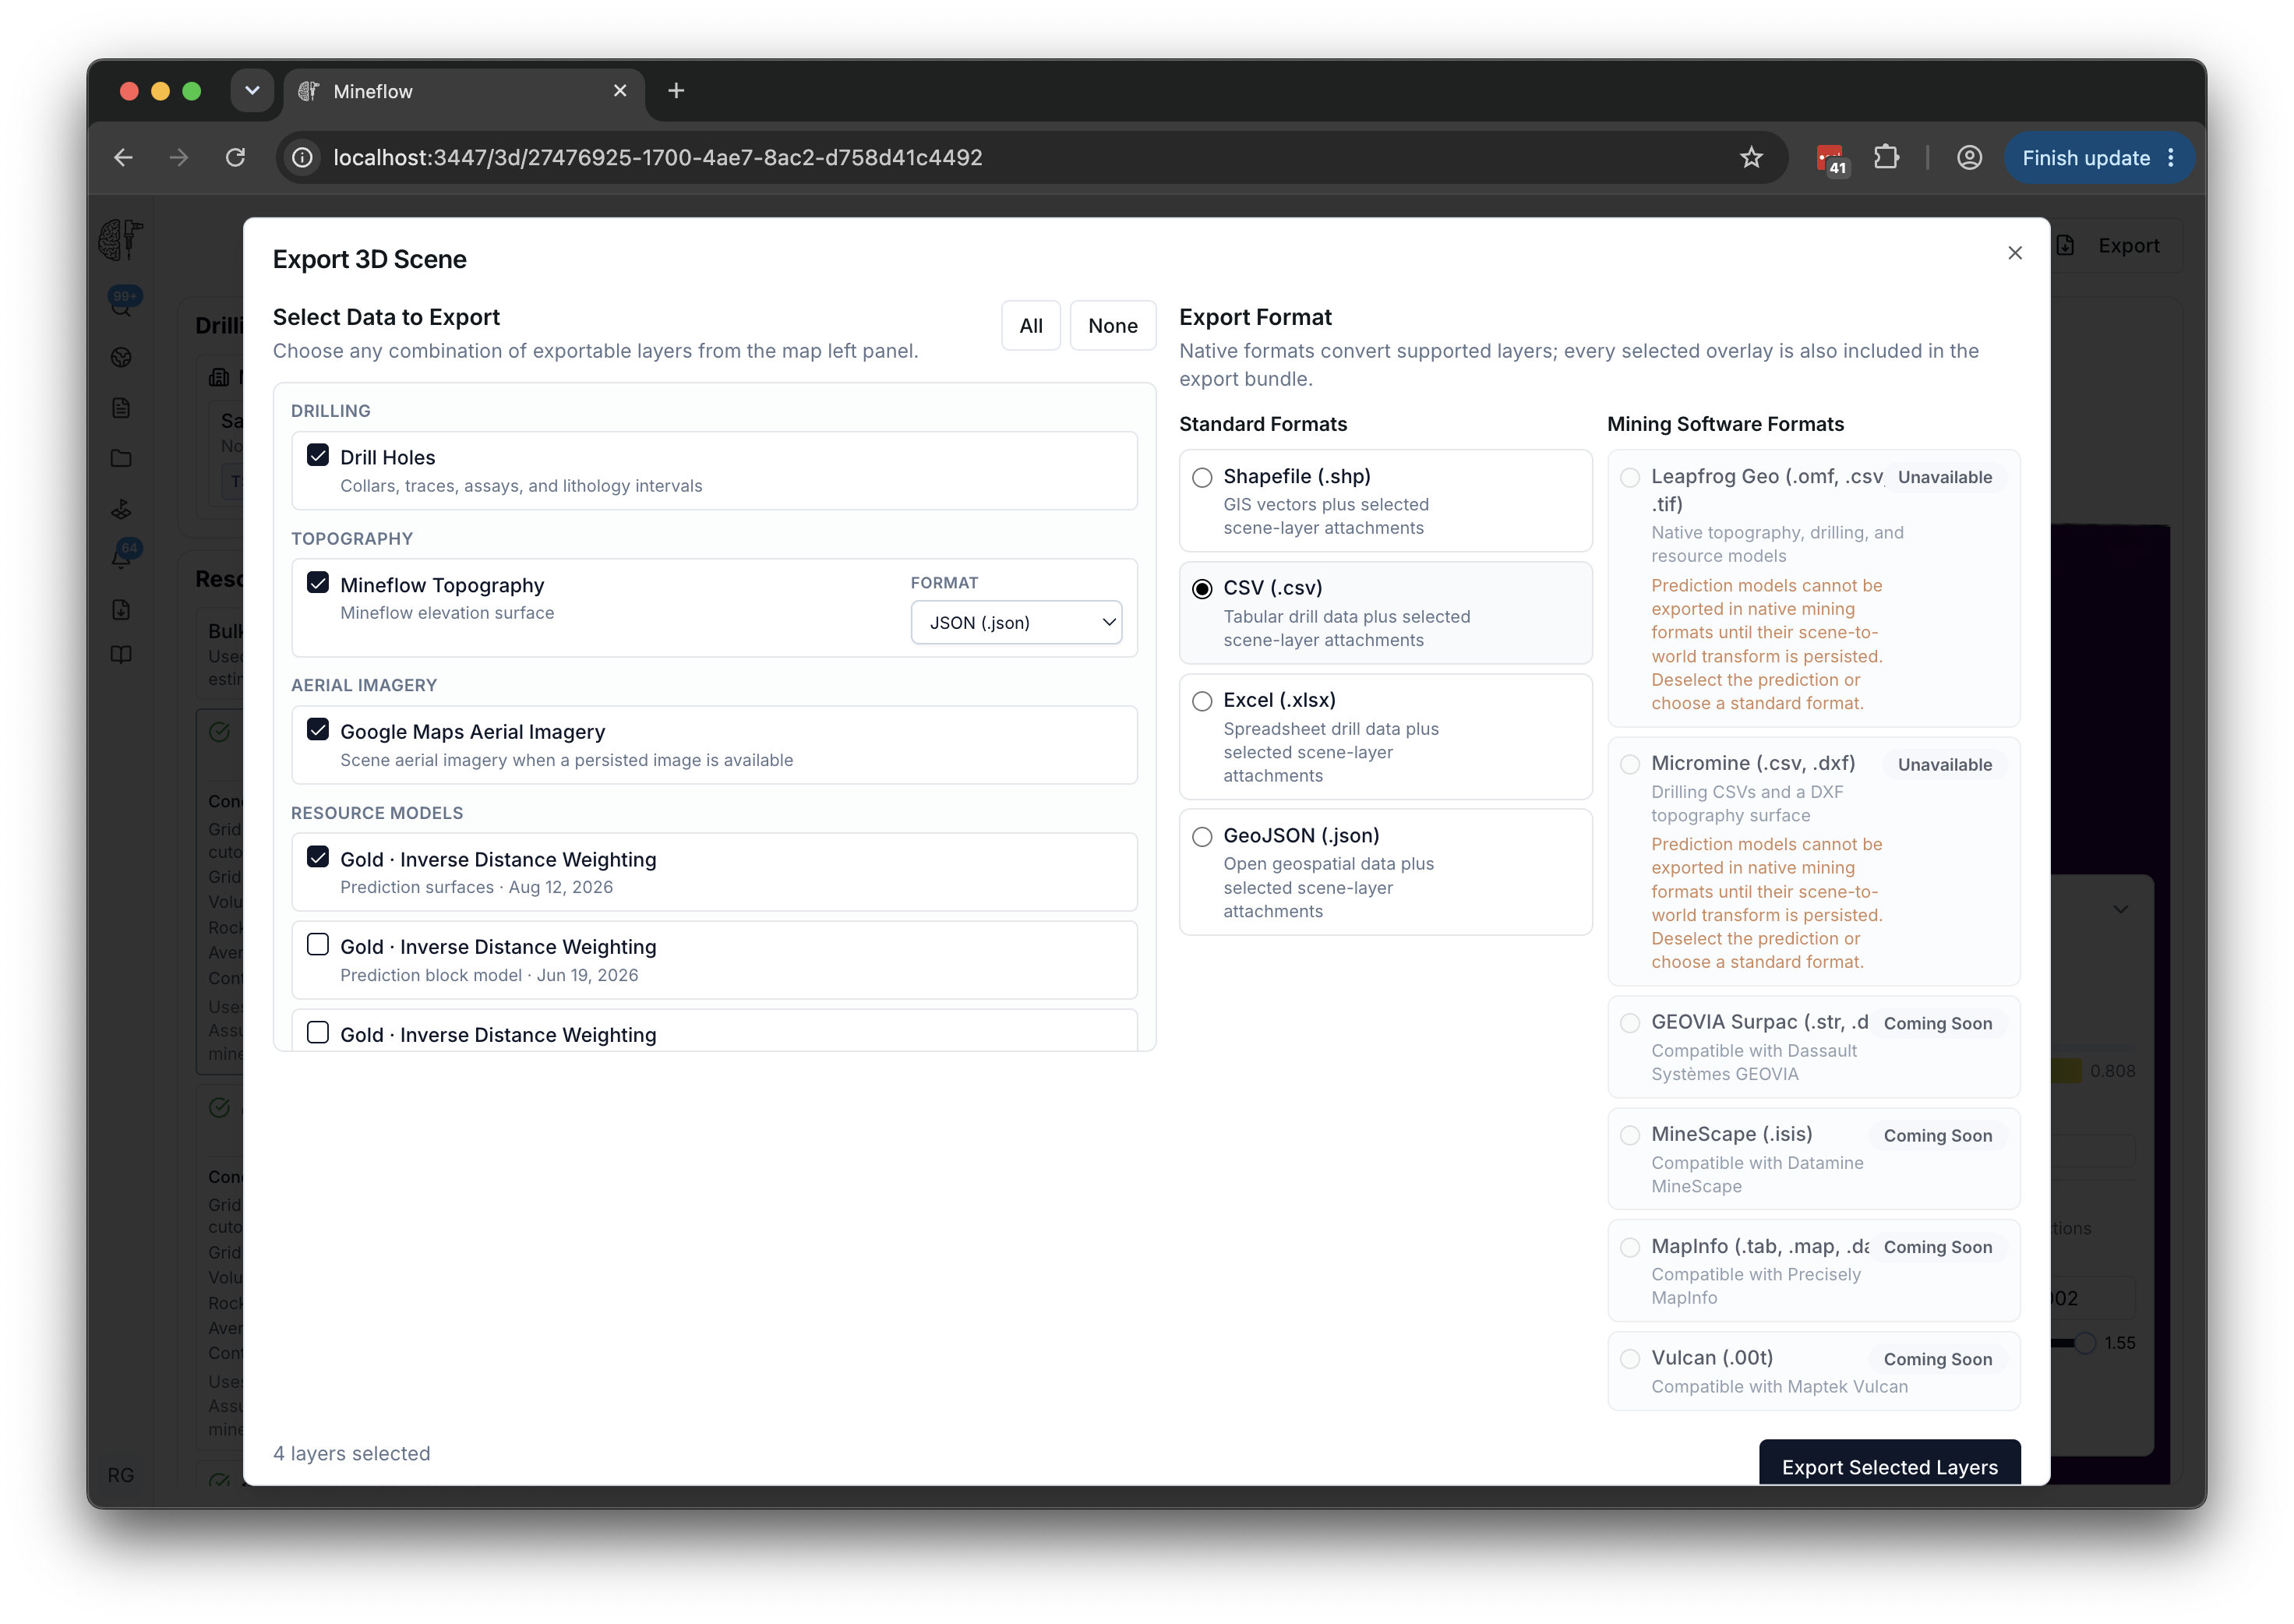Open the browser profile account icon
2294x1624 pixels.
(1970, 158)
